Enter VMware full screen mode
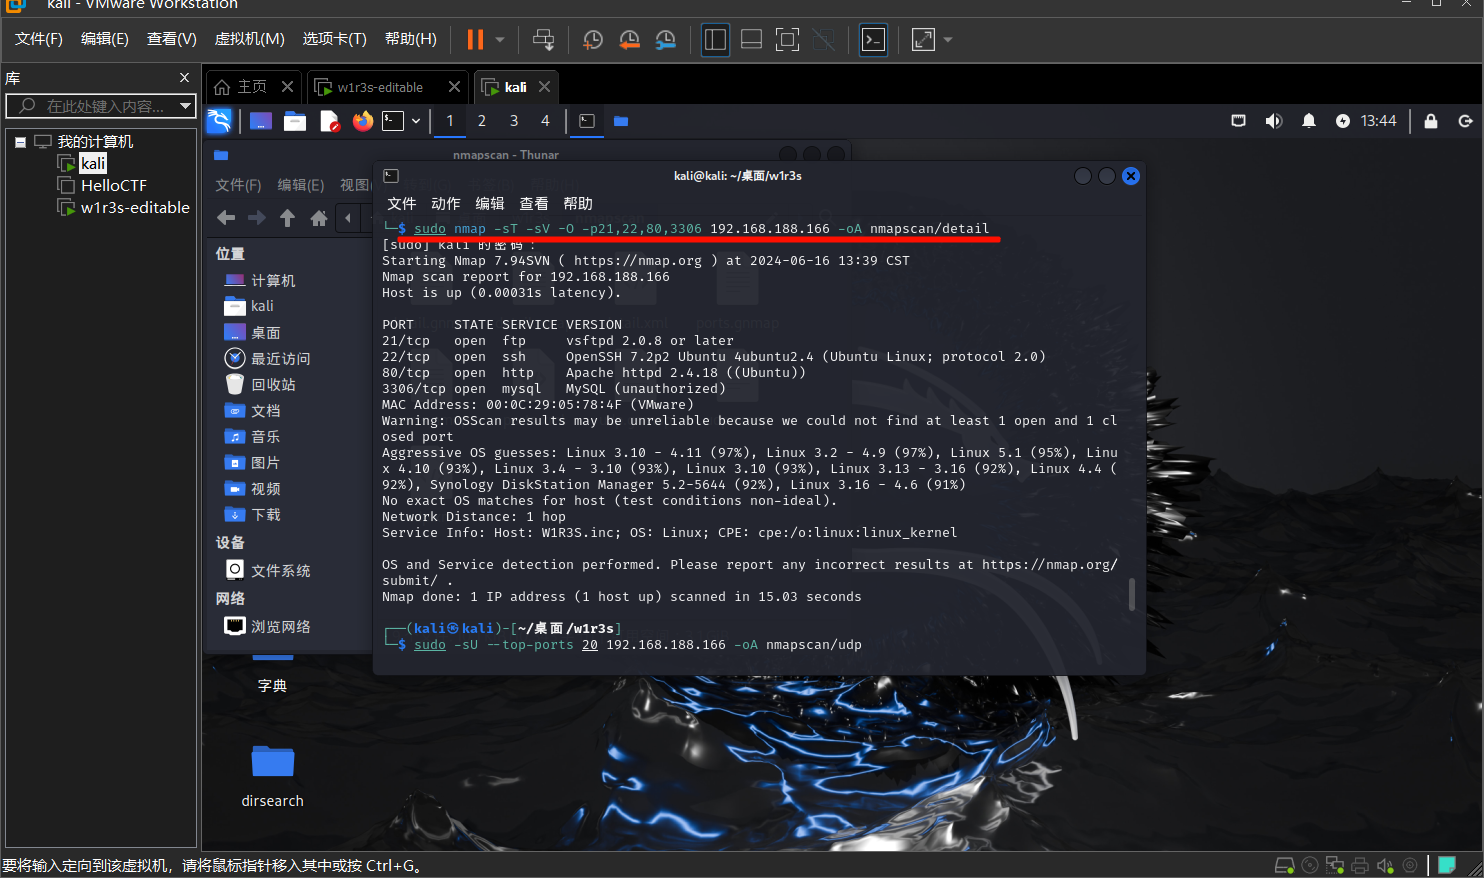 [787, 40]
